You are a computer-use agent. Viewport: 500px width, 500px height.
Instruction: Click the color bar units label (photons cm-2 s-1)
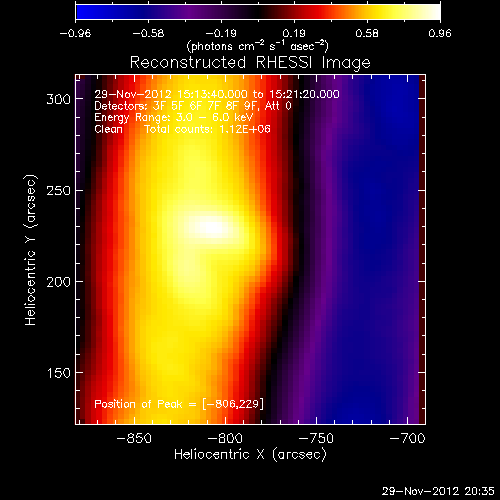258,46
